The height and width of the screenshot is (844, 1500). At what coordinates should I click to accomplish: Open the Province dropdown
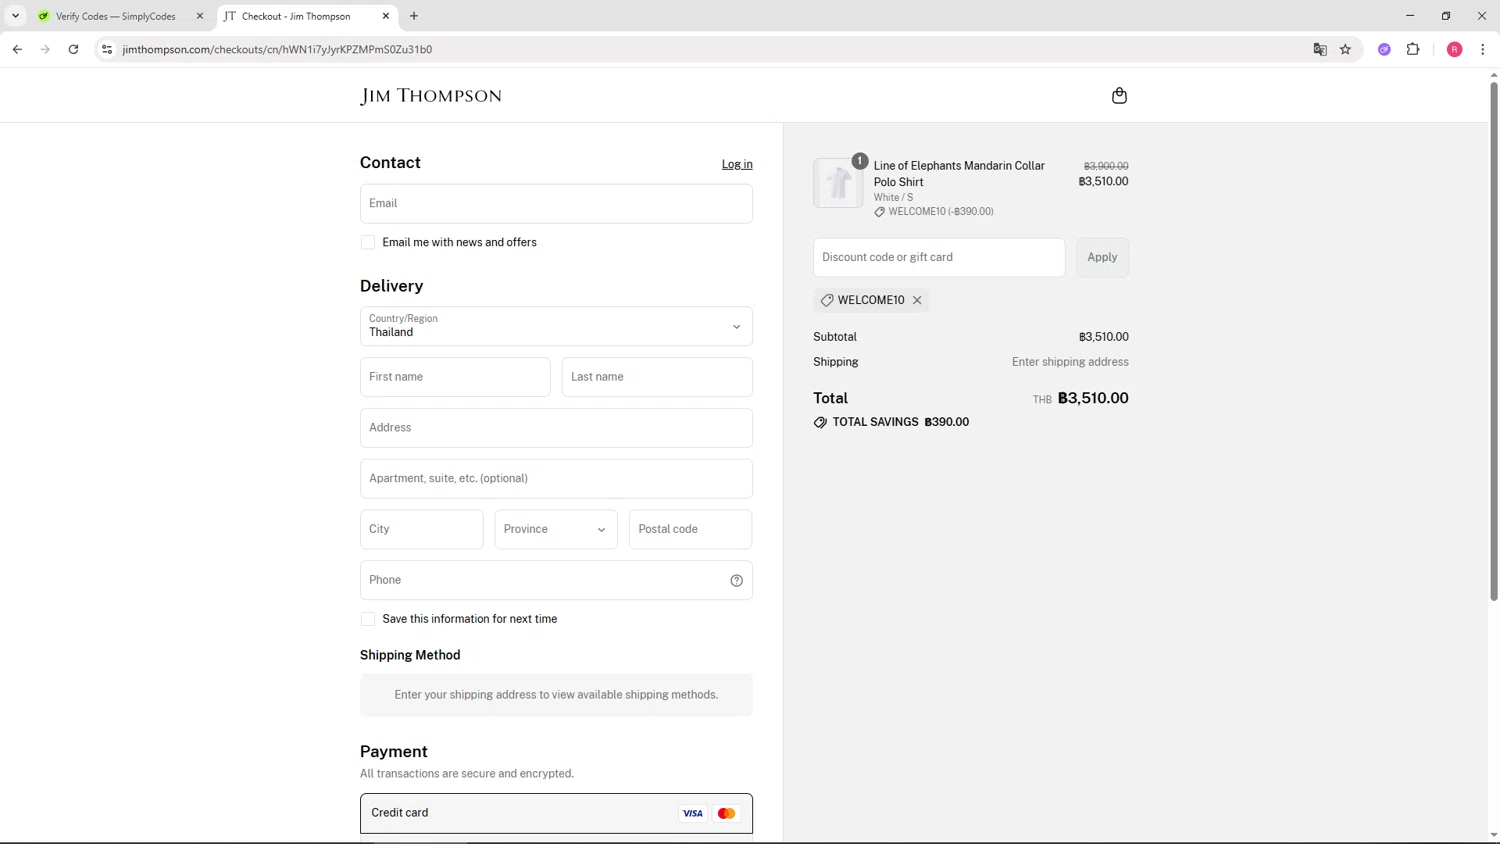[x=556, y=529]
